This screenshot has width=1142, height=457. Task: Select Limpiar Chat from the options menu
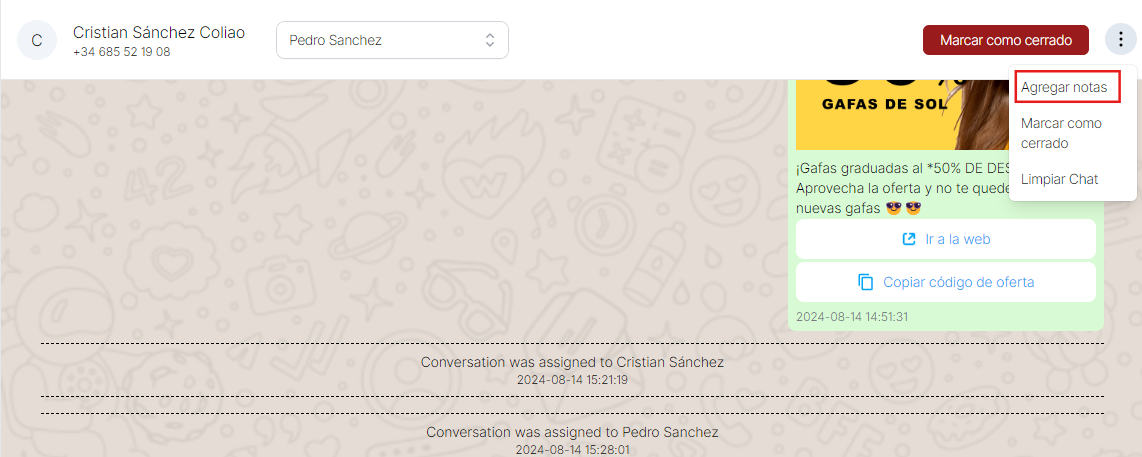pos(1059,179)
